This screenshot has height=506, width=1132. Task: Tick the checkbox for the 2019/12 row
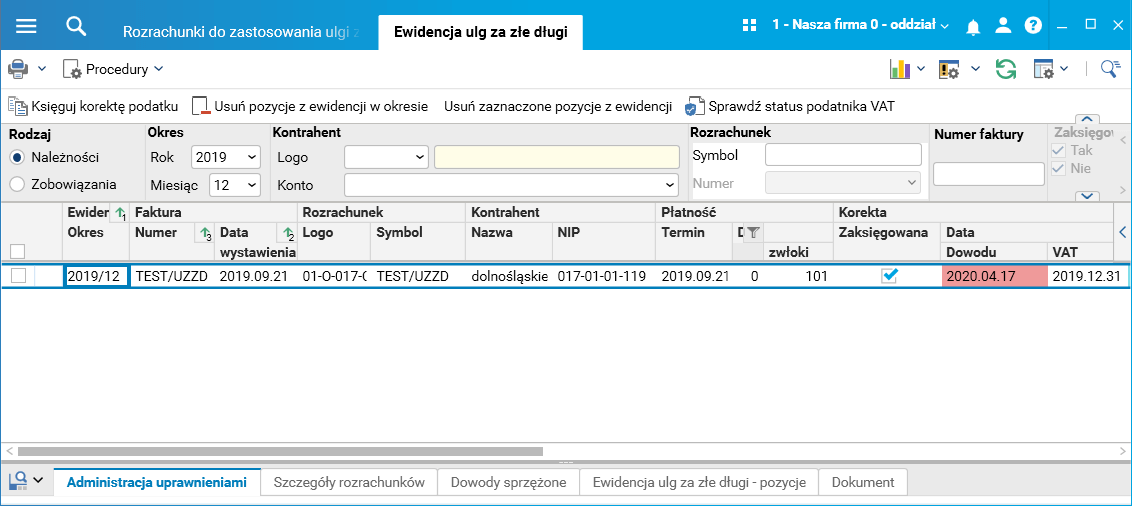point(18,276)
